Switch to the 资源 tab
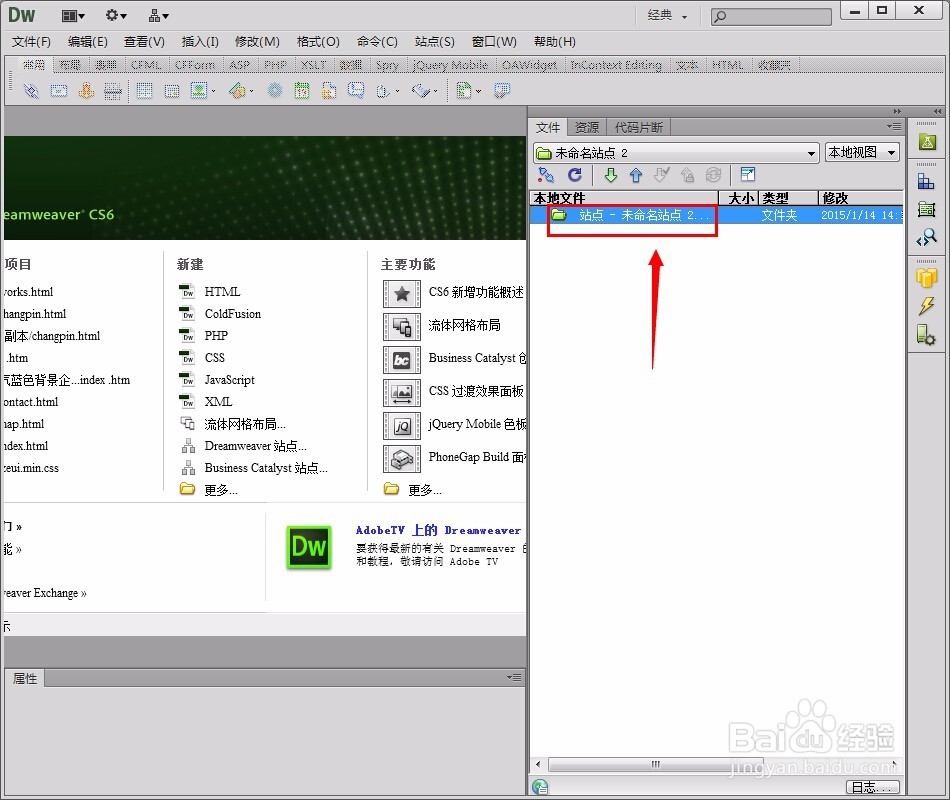The height and width of the screenshot is (800, 950). click(x=586, y=127)
